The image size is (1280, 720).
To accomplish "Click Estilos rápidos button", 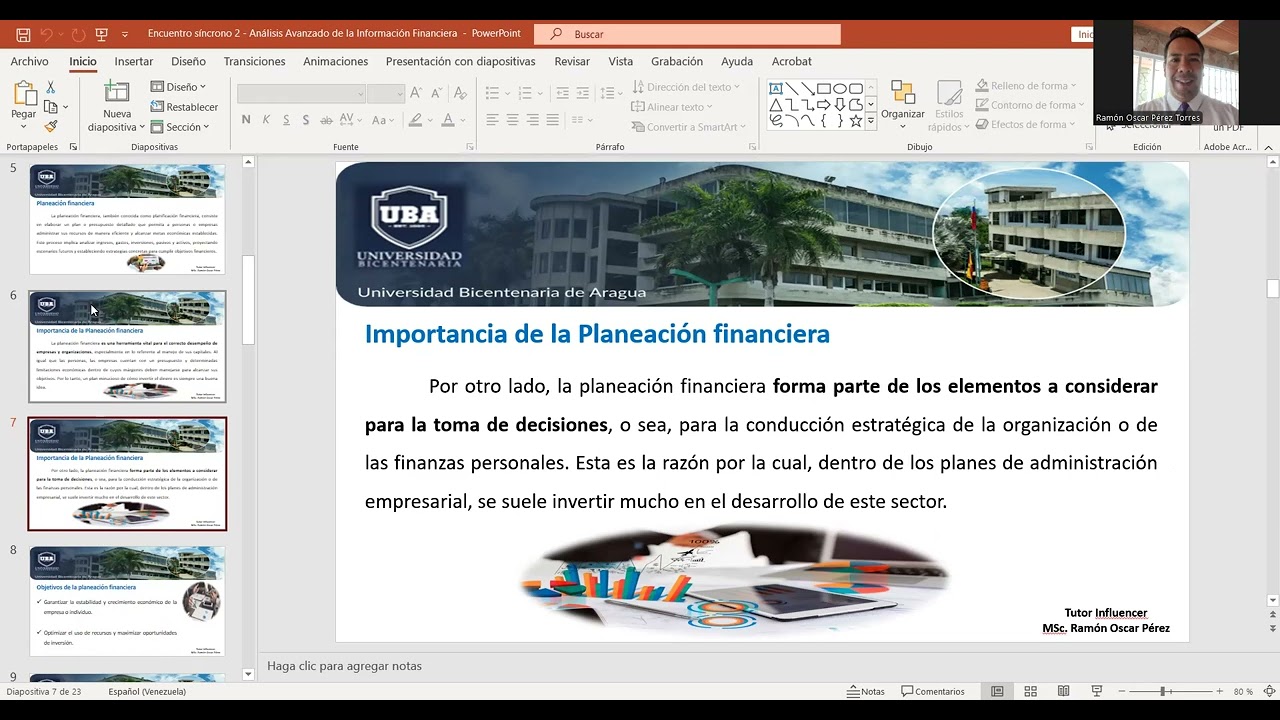I will tap(949, 106).
